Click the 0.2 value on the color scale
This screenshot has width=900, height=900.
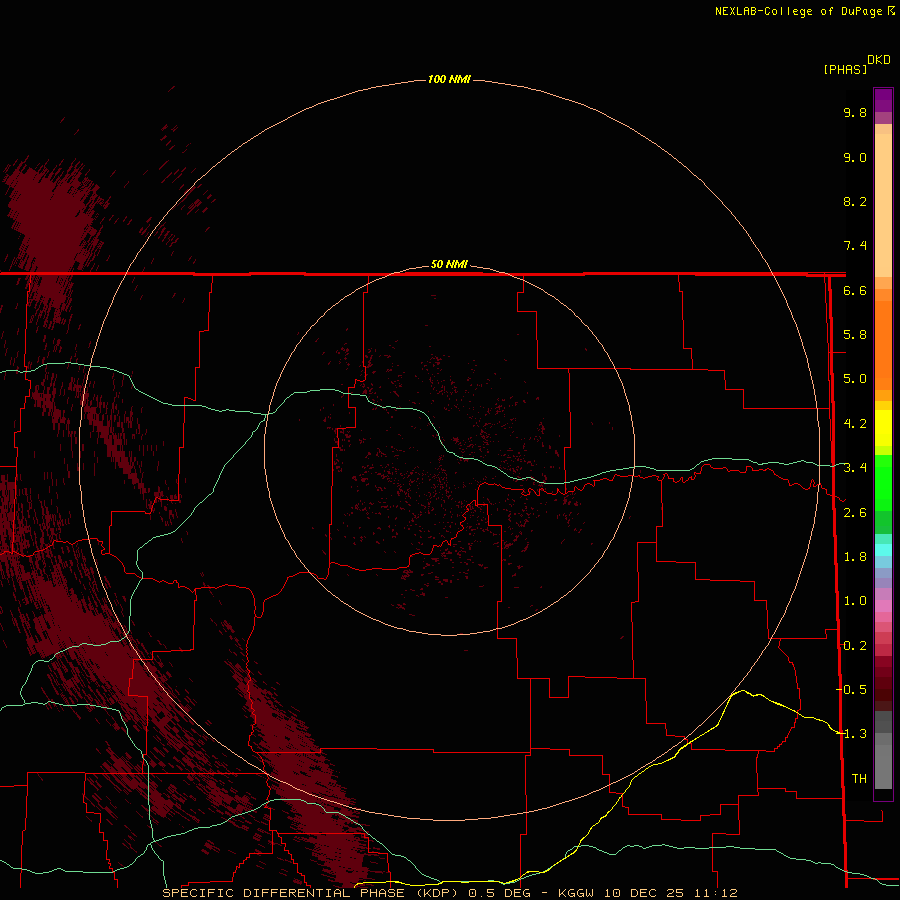click(855, 646)
